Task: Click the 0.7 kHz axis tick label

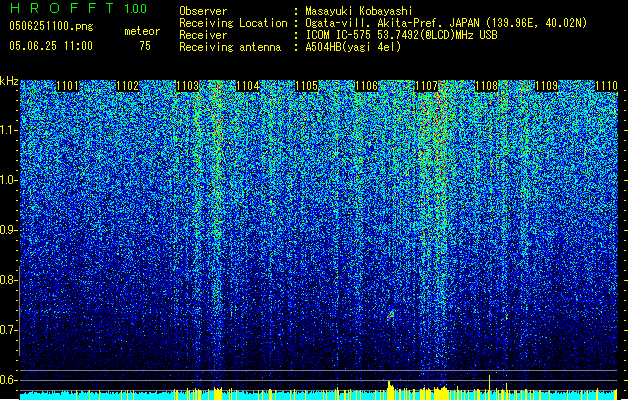Action: pos(9,330)
